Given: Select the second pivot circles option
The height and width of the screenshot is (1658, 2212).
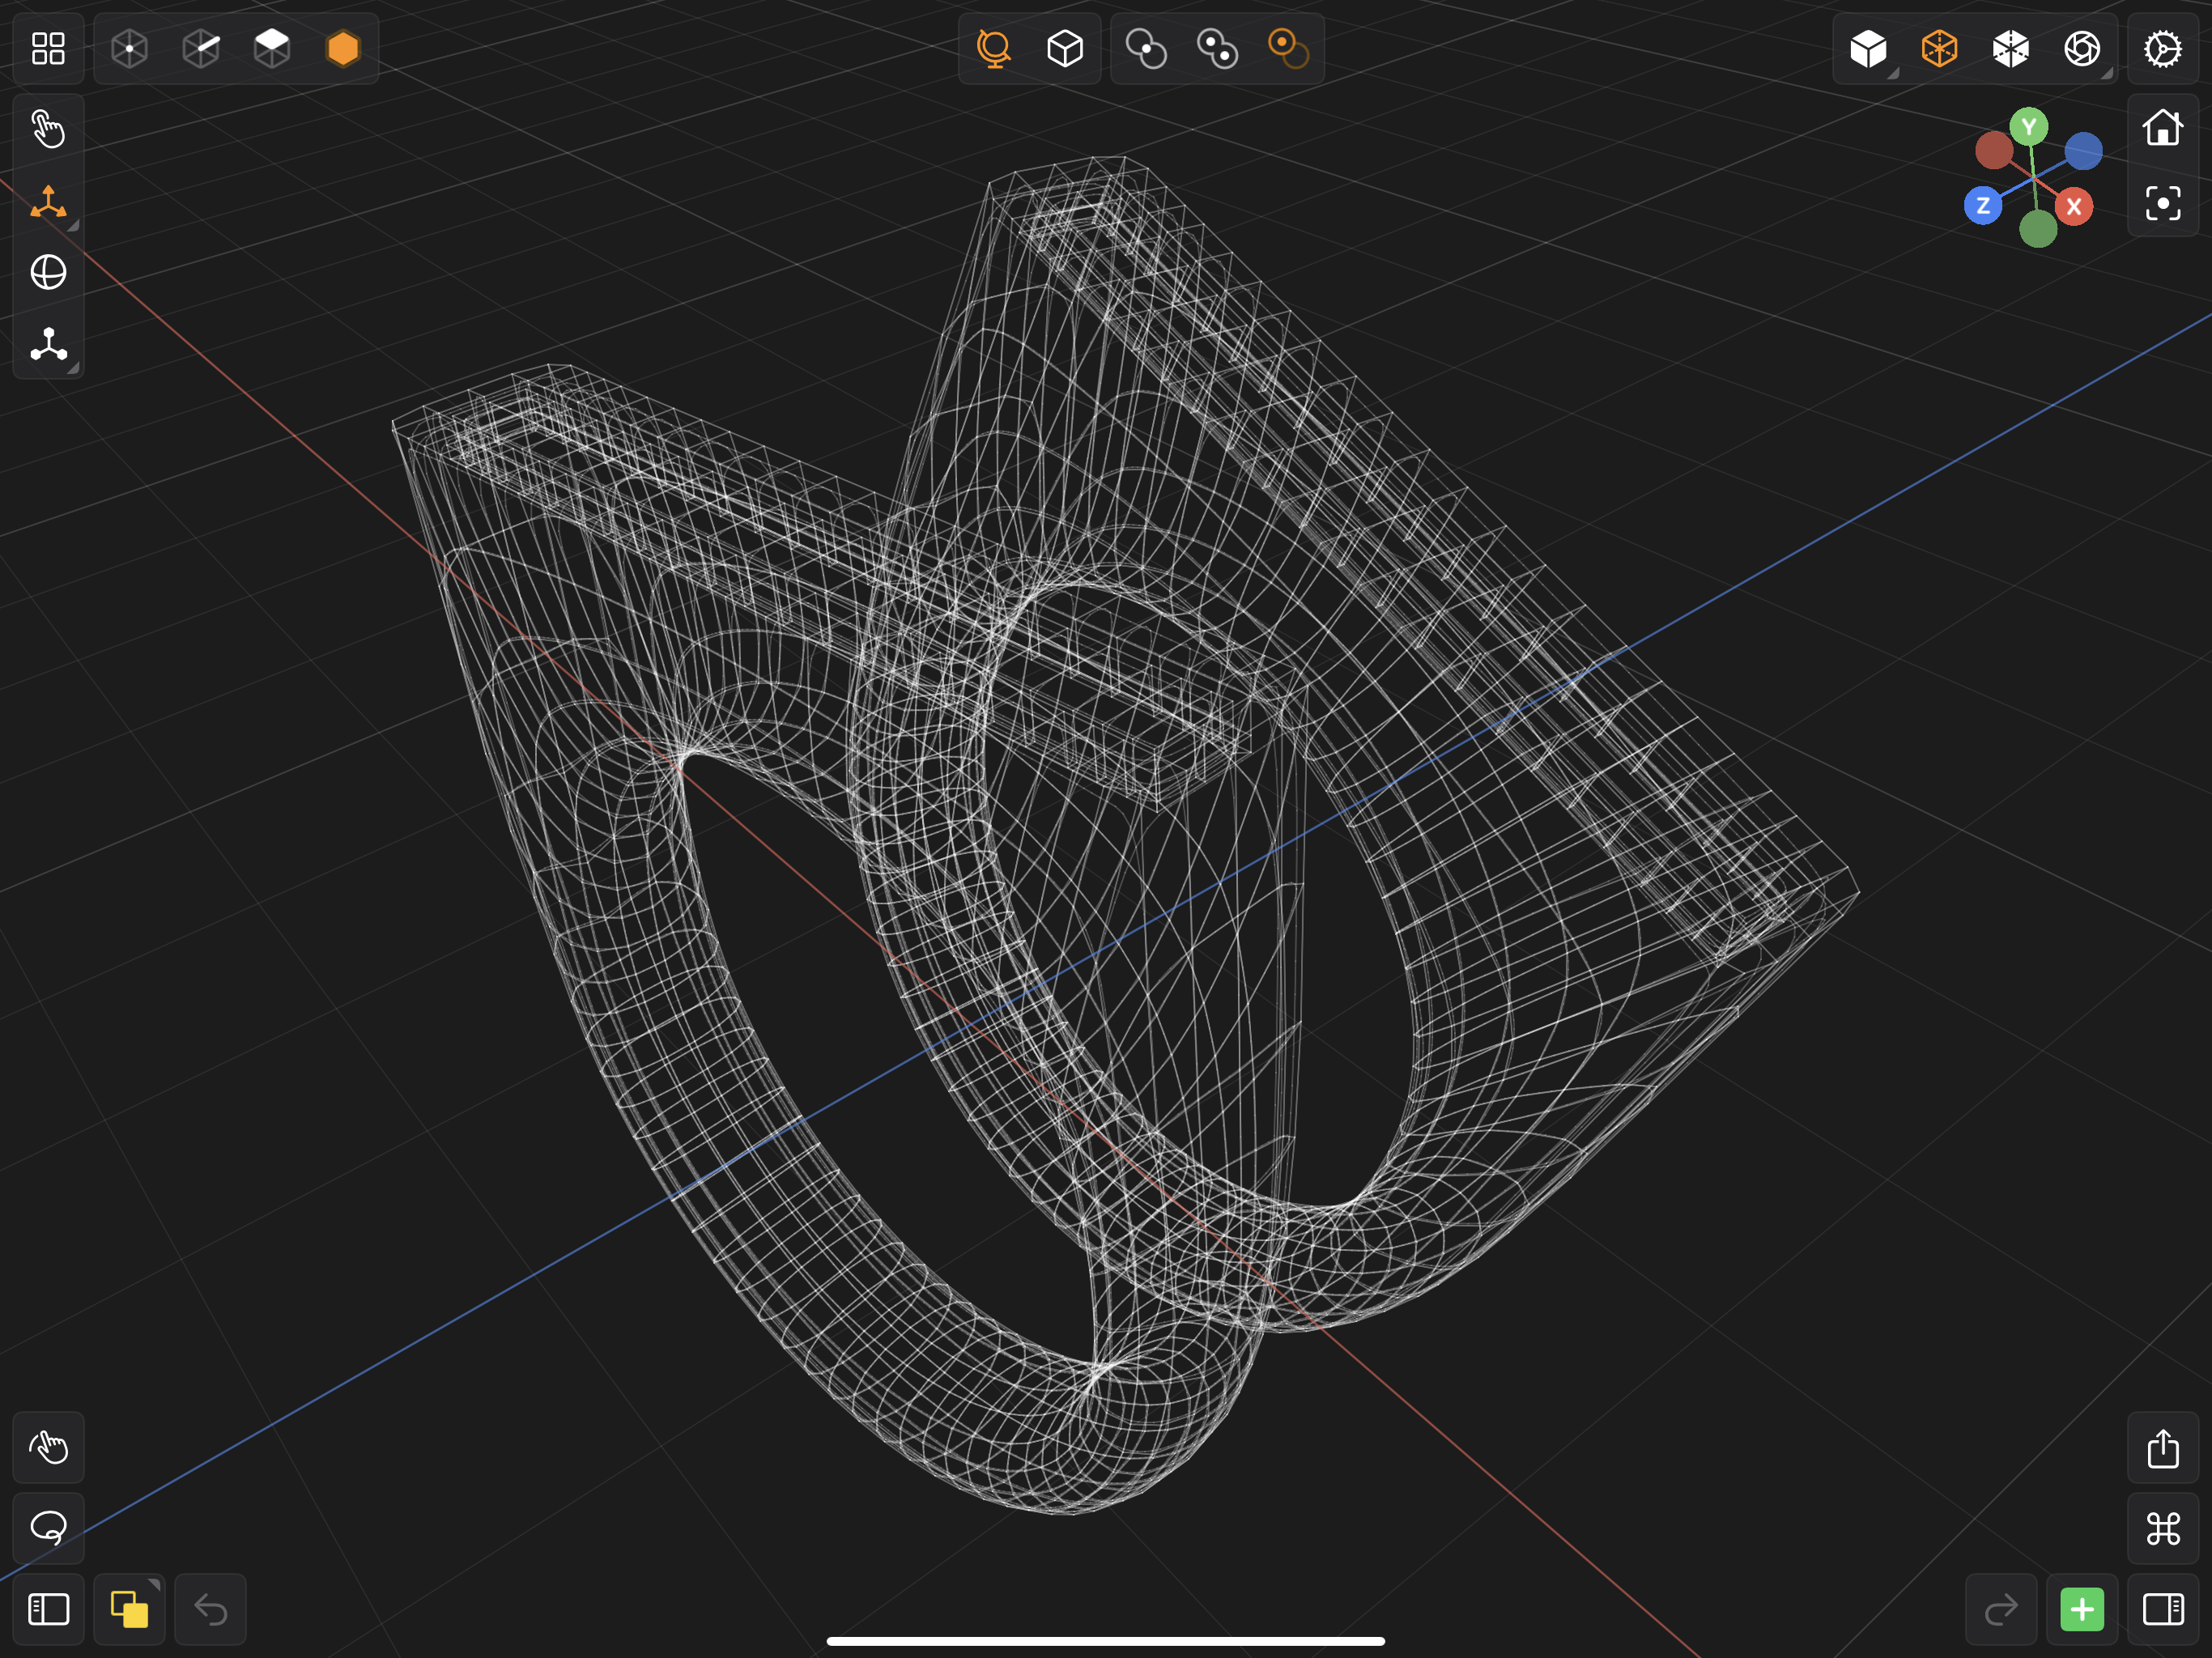Looking at the screenshot, I should tap(1217, 48).
